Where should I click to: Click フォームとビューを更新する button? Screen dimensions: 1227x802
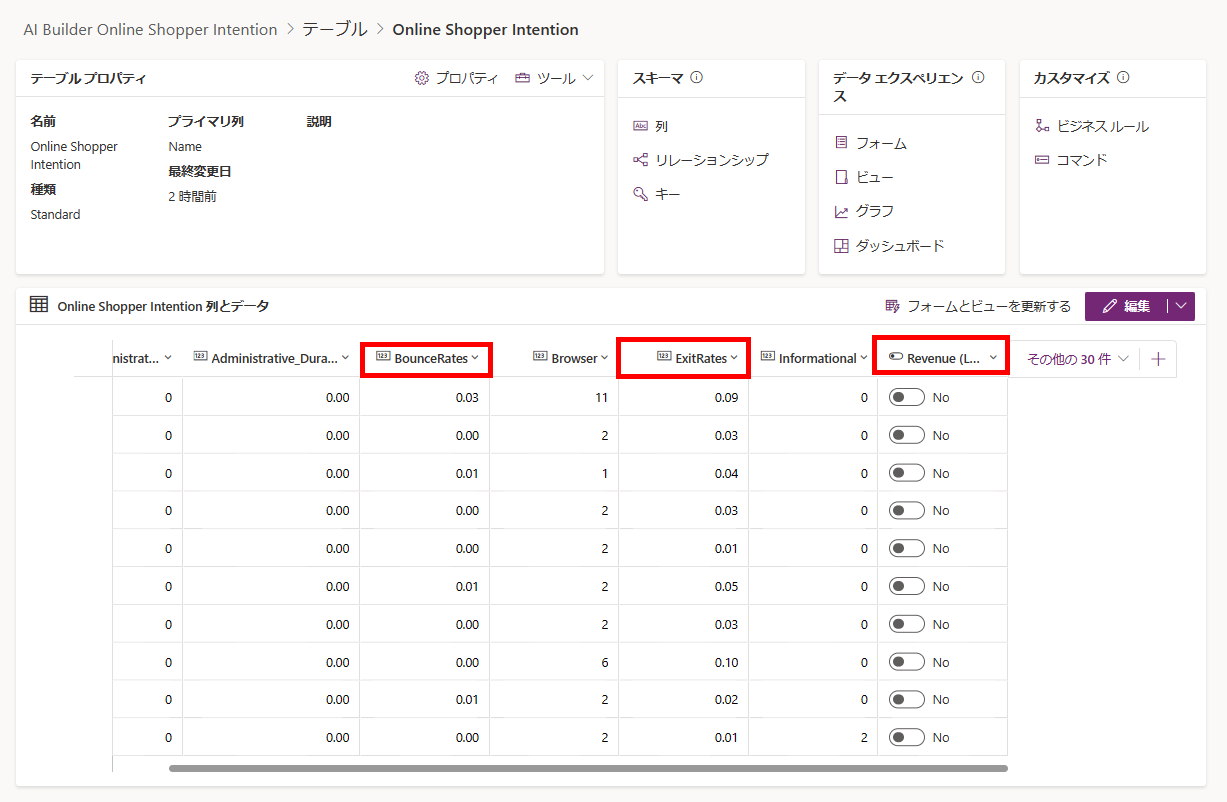[x=978, y=306]
